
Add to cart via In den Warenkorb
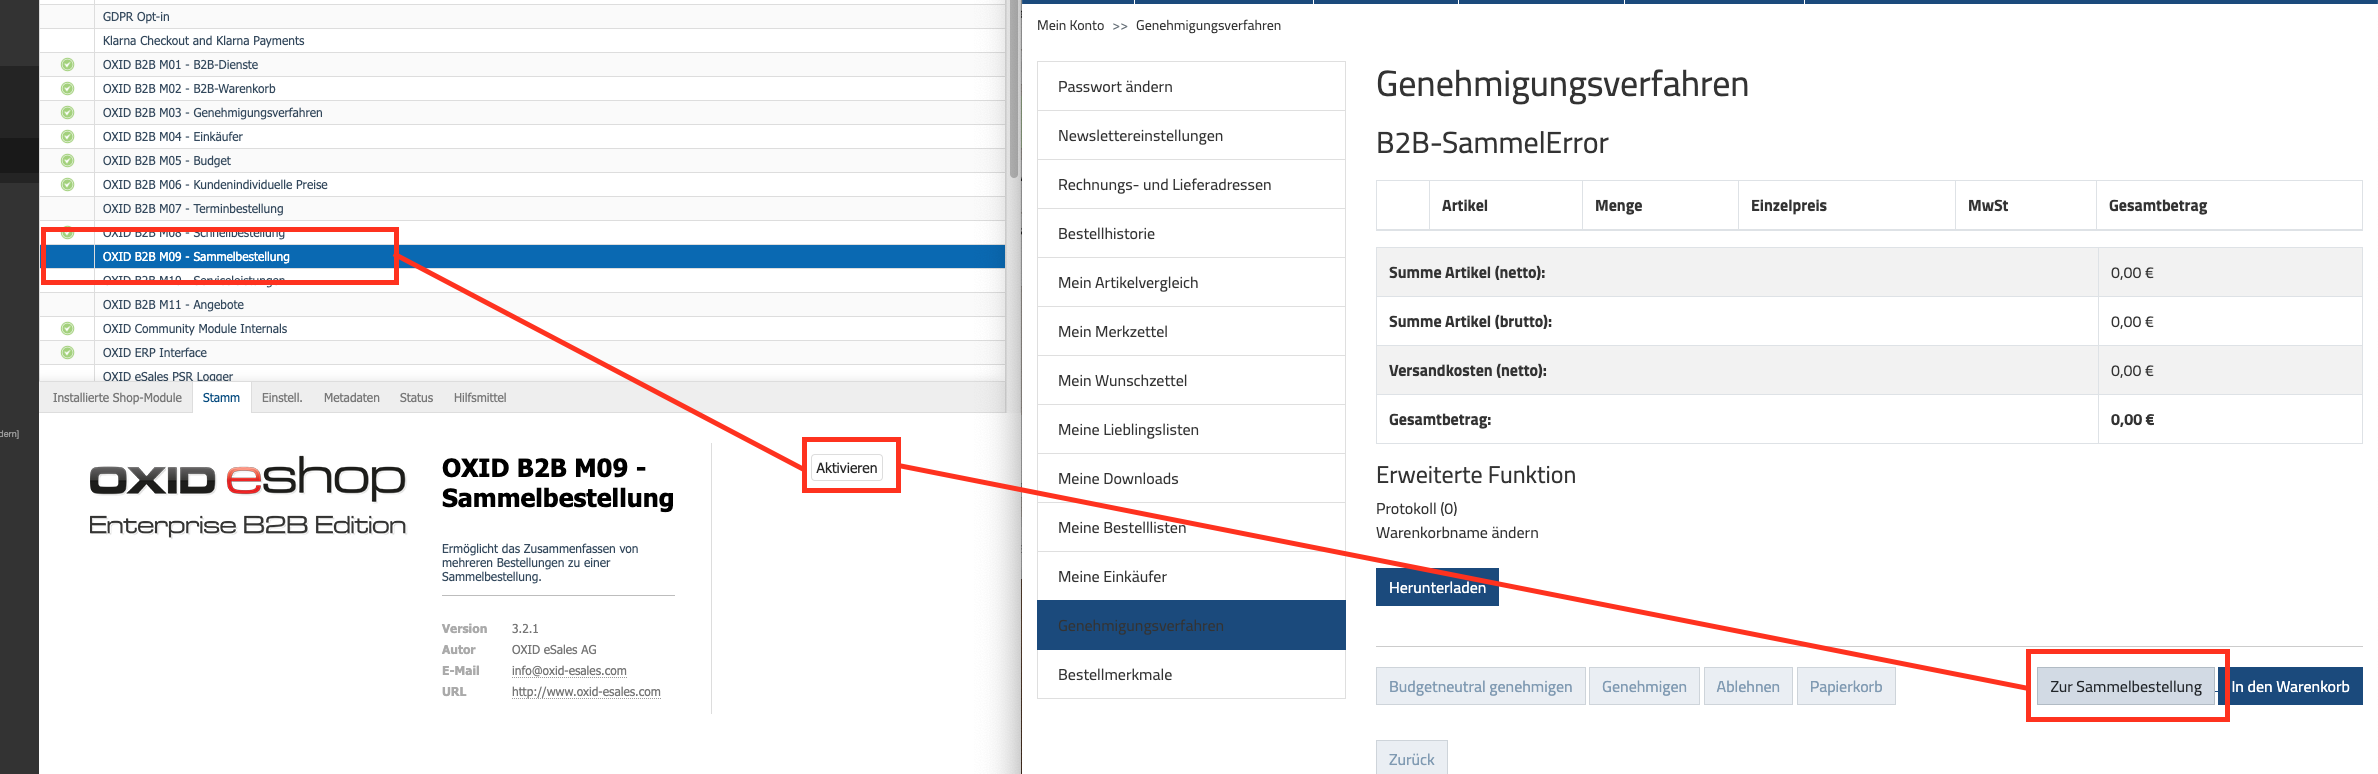coord(2290,687)
